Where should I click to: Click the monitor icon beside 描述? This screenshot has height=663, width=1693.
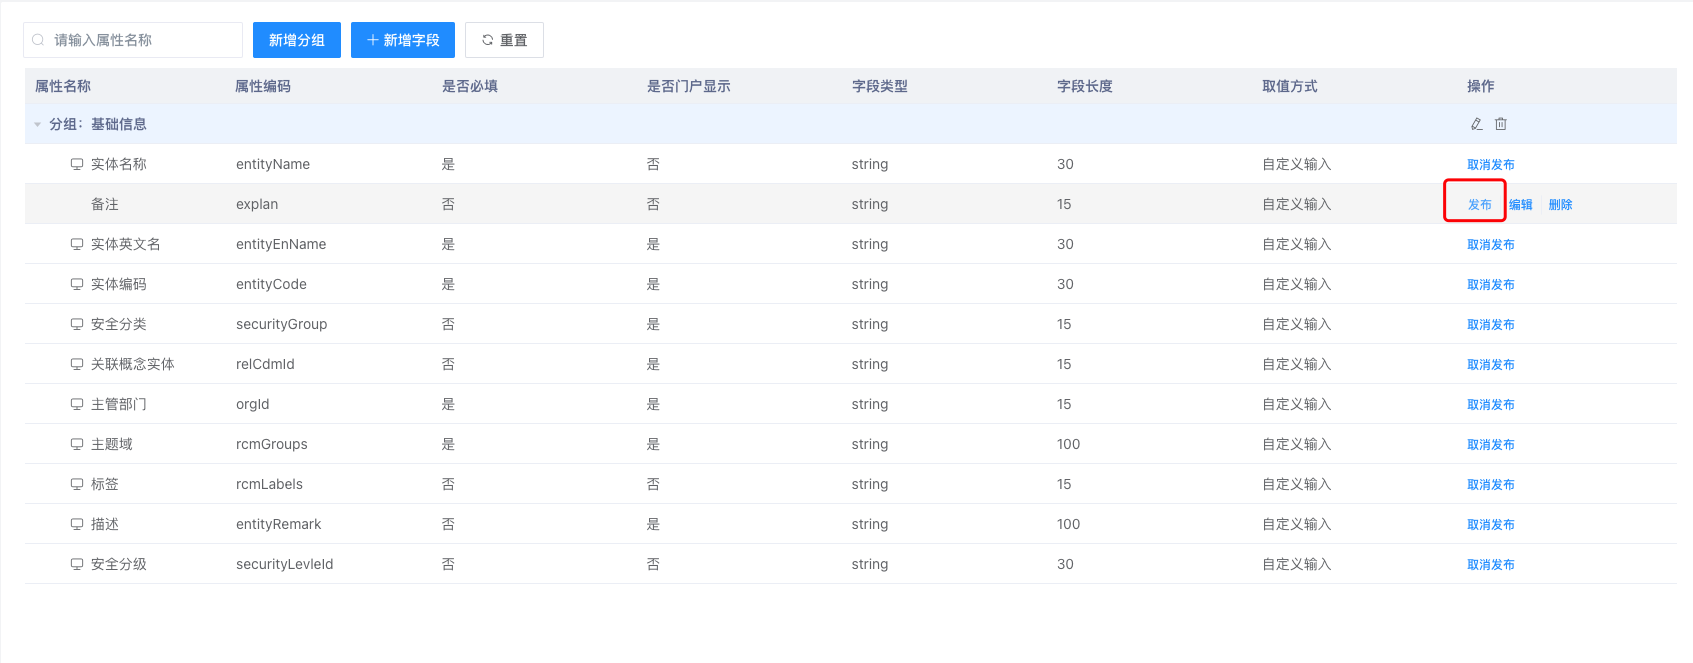coord(77,524)
